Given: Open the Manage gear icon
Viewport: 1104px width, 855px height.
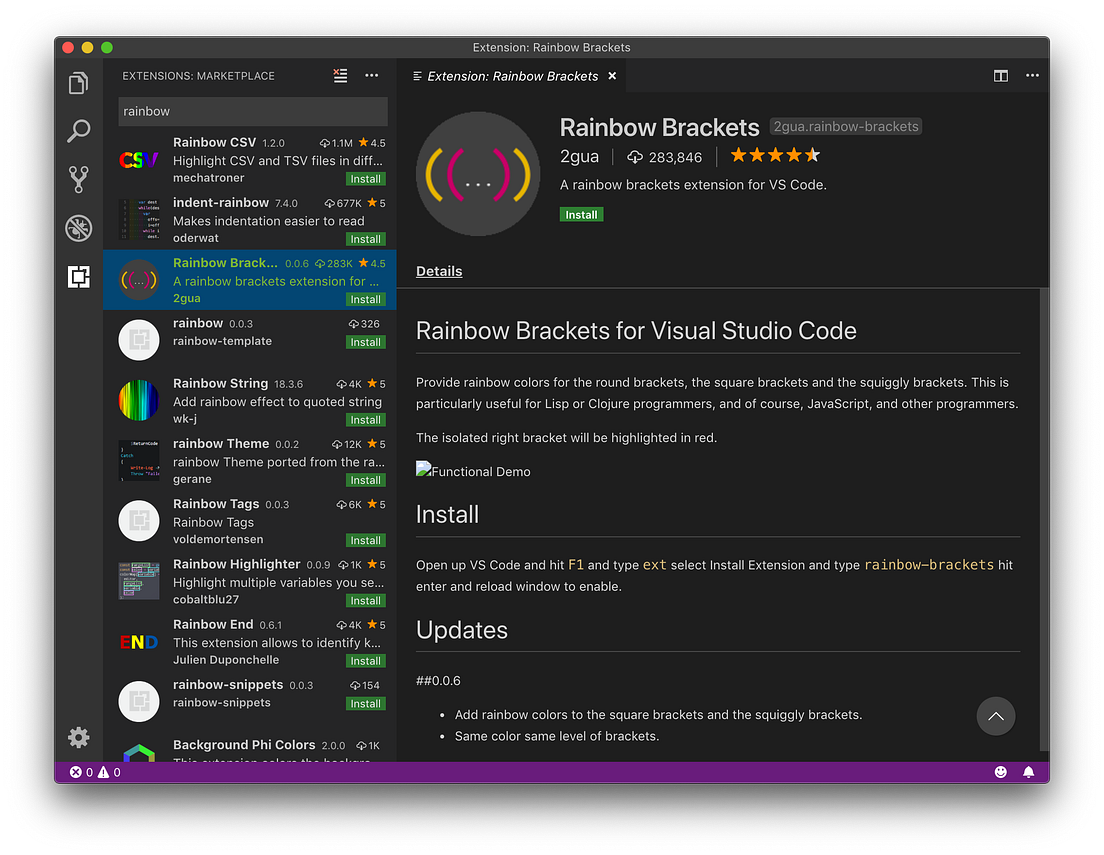Looking at the screenshot, I should click(78, 737).
